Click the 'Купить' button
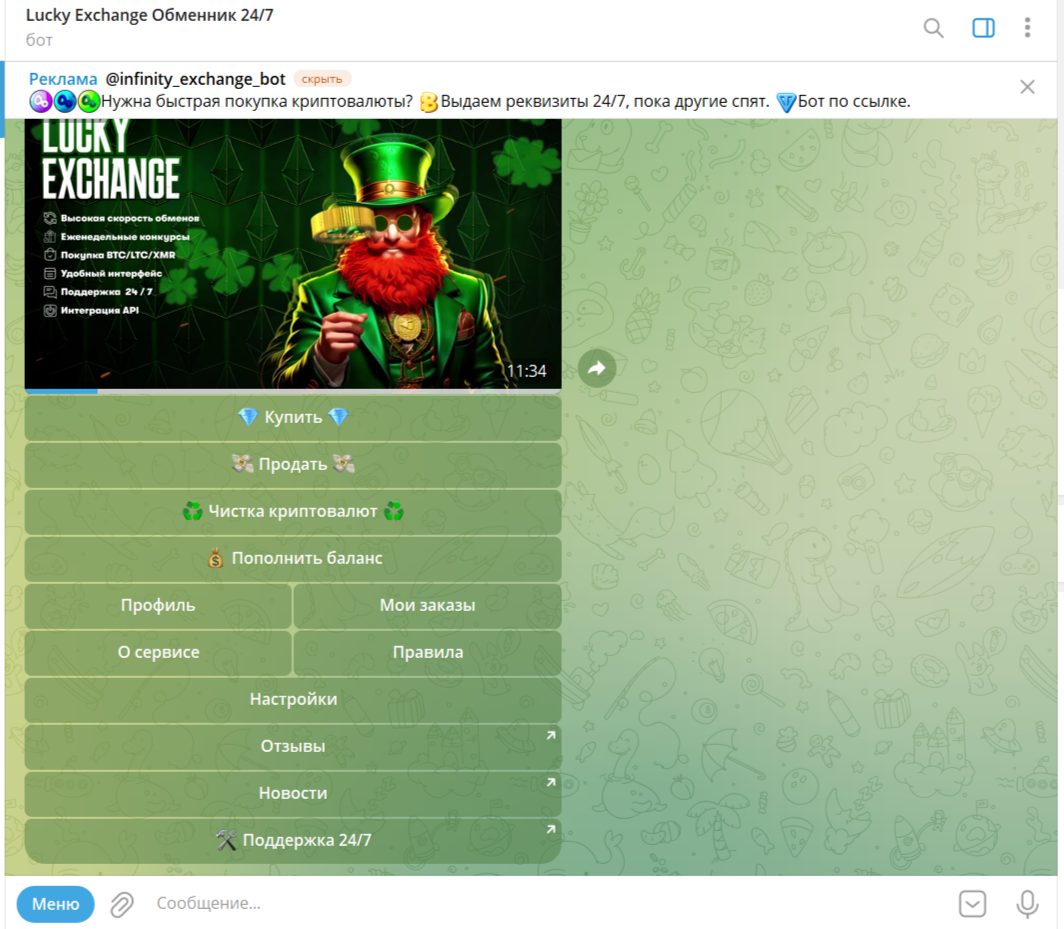Viewport: 1064px width, 929px height. pyautogui.click(x=293, y=417)
